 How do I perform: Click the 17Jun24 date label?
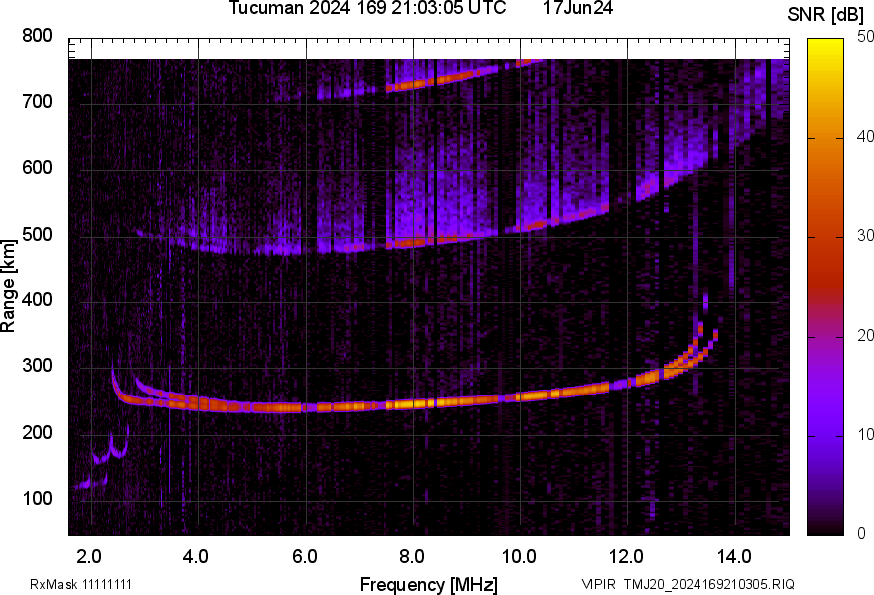tap(578, 8)
